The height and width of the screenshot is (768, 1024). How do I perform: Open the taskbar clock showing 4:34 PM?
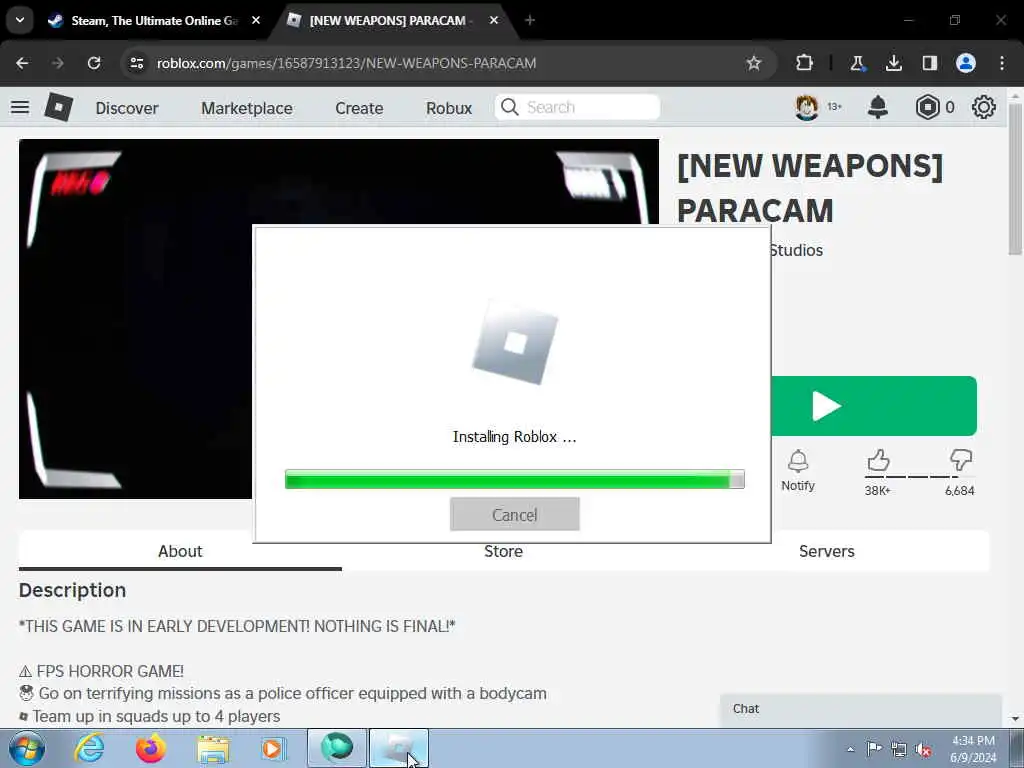coord(973,749)
